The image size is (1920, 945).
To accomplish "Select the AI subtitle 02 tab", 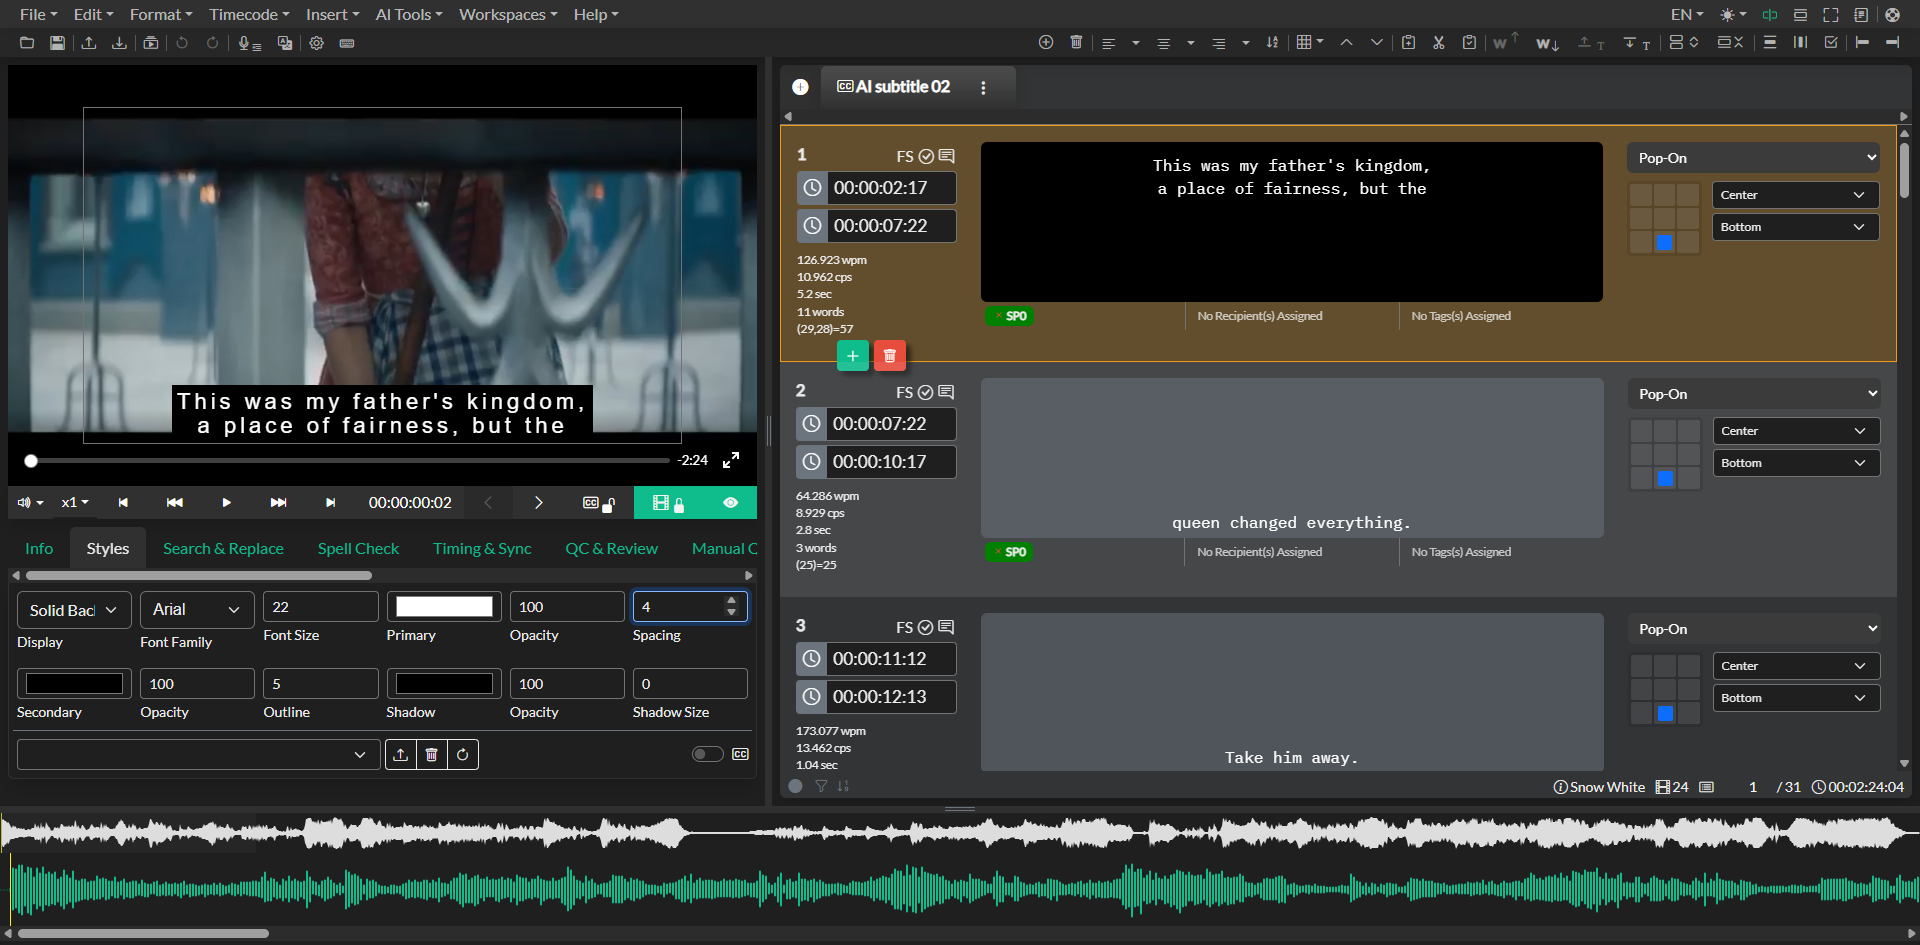I will (893, 87).
